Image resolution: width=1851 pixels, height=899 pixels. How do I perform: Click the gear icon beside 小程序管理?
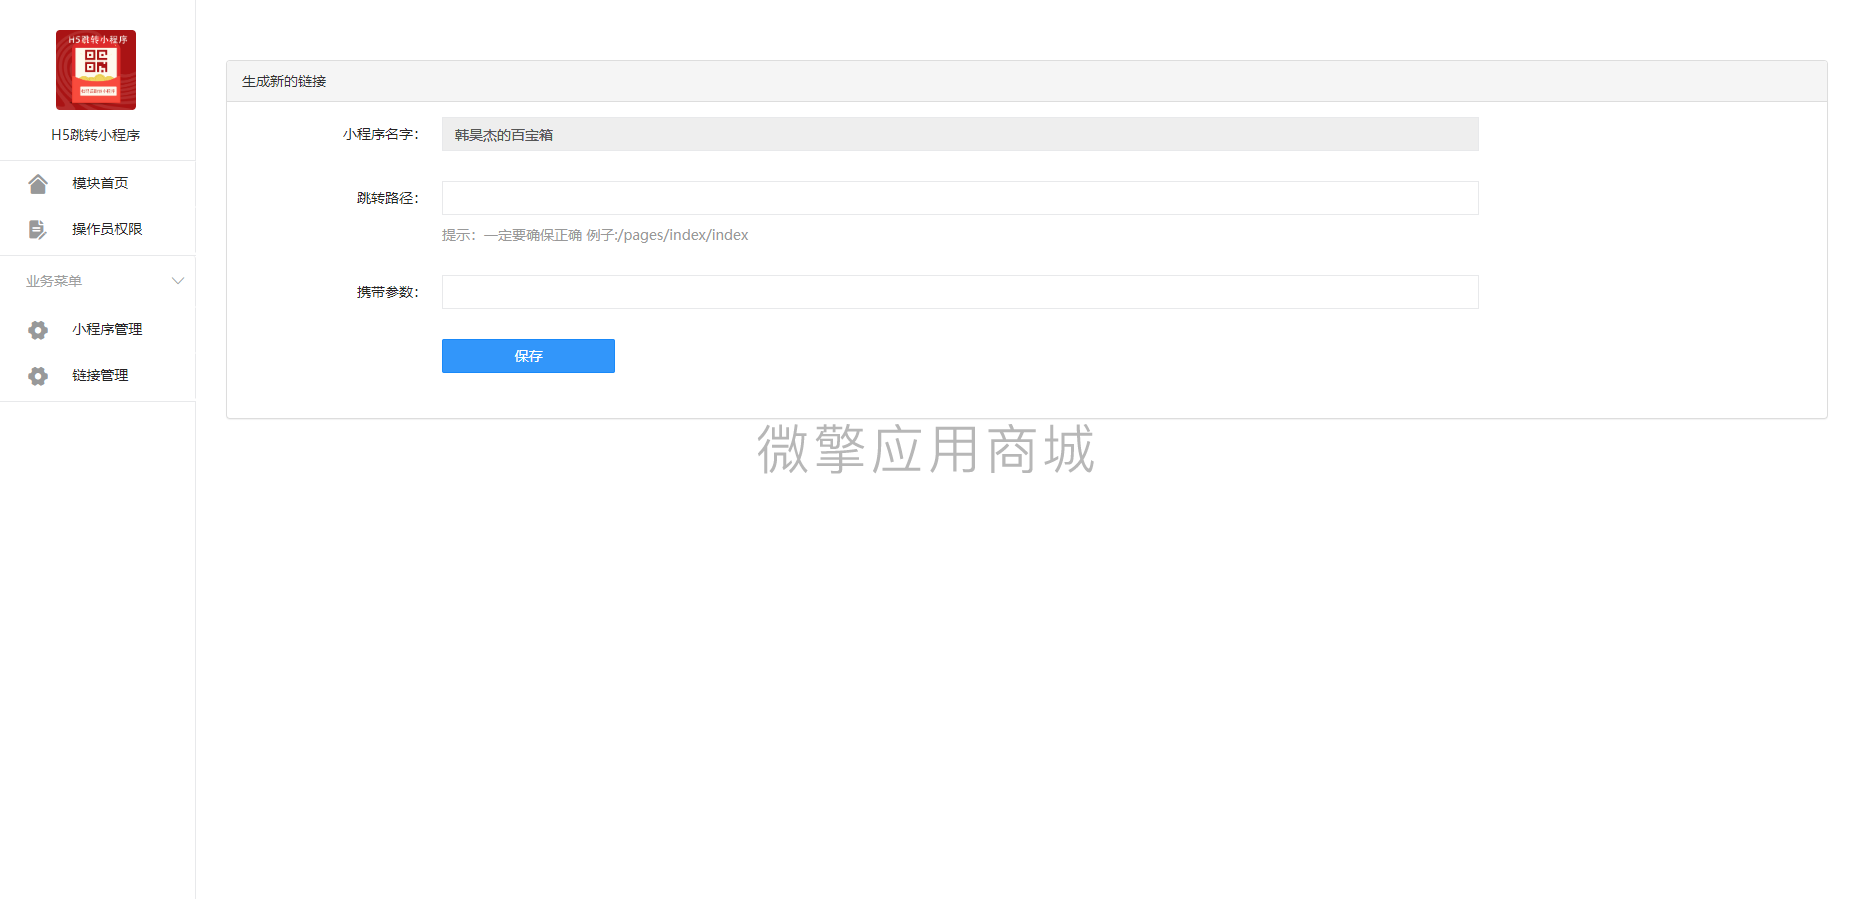(x=38, y=330)
